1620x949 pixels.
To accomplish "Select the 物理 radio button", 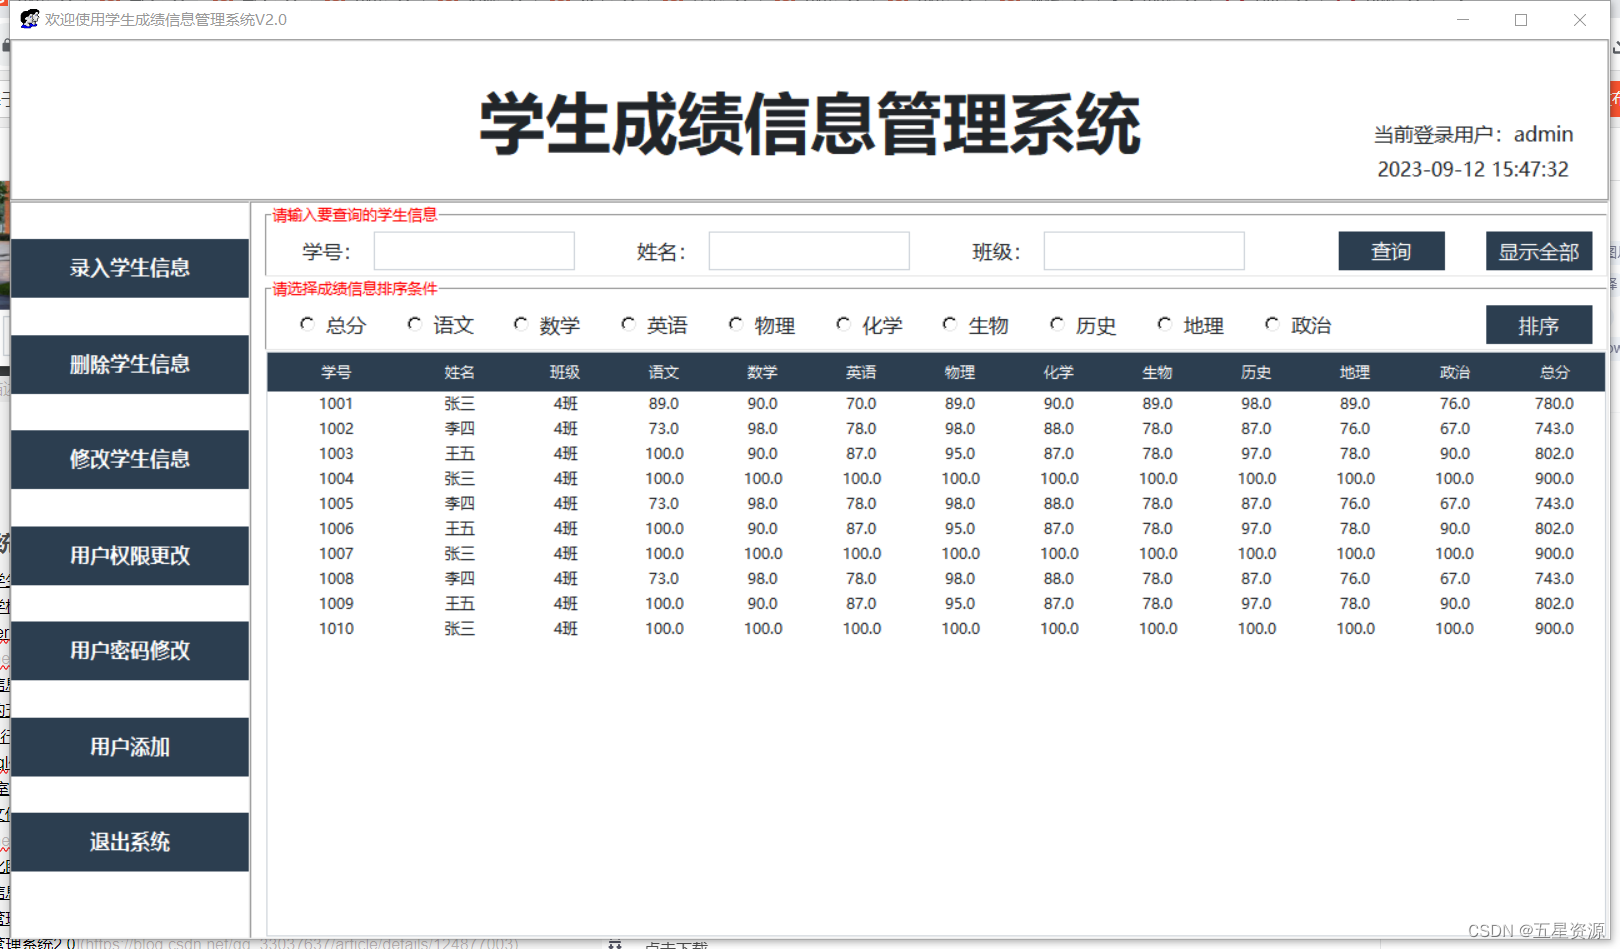I will tap(735, 324).
